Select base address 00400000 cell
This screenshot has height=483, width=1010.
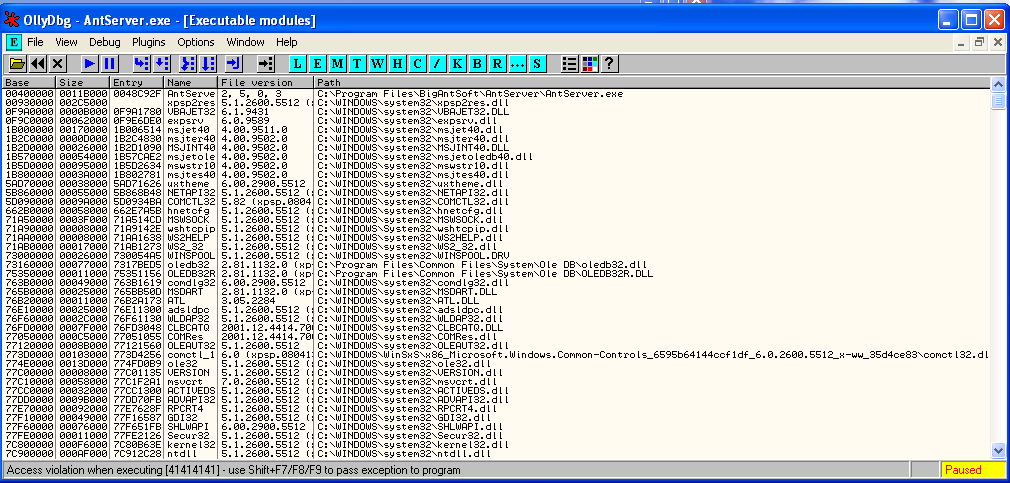pyautogui.click(x=30, y=93)
